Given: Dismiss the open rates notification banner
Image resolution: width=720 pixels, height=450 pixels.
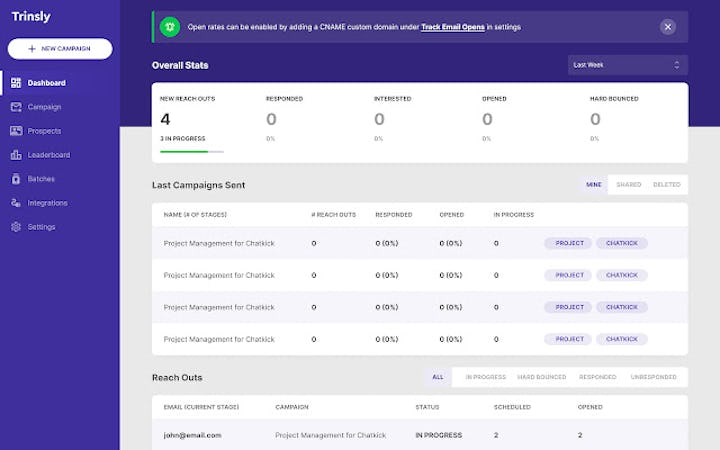Looking at the screenshot, I should 668,27.
